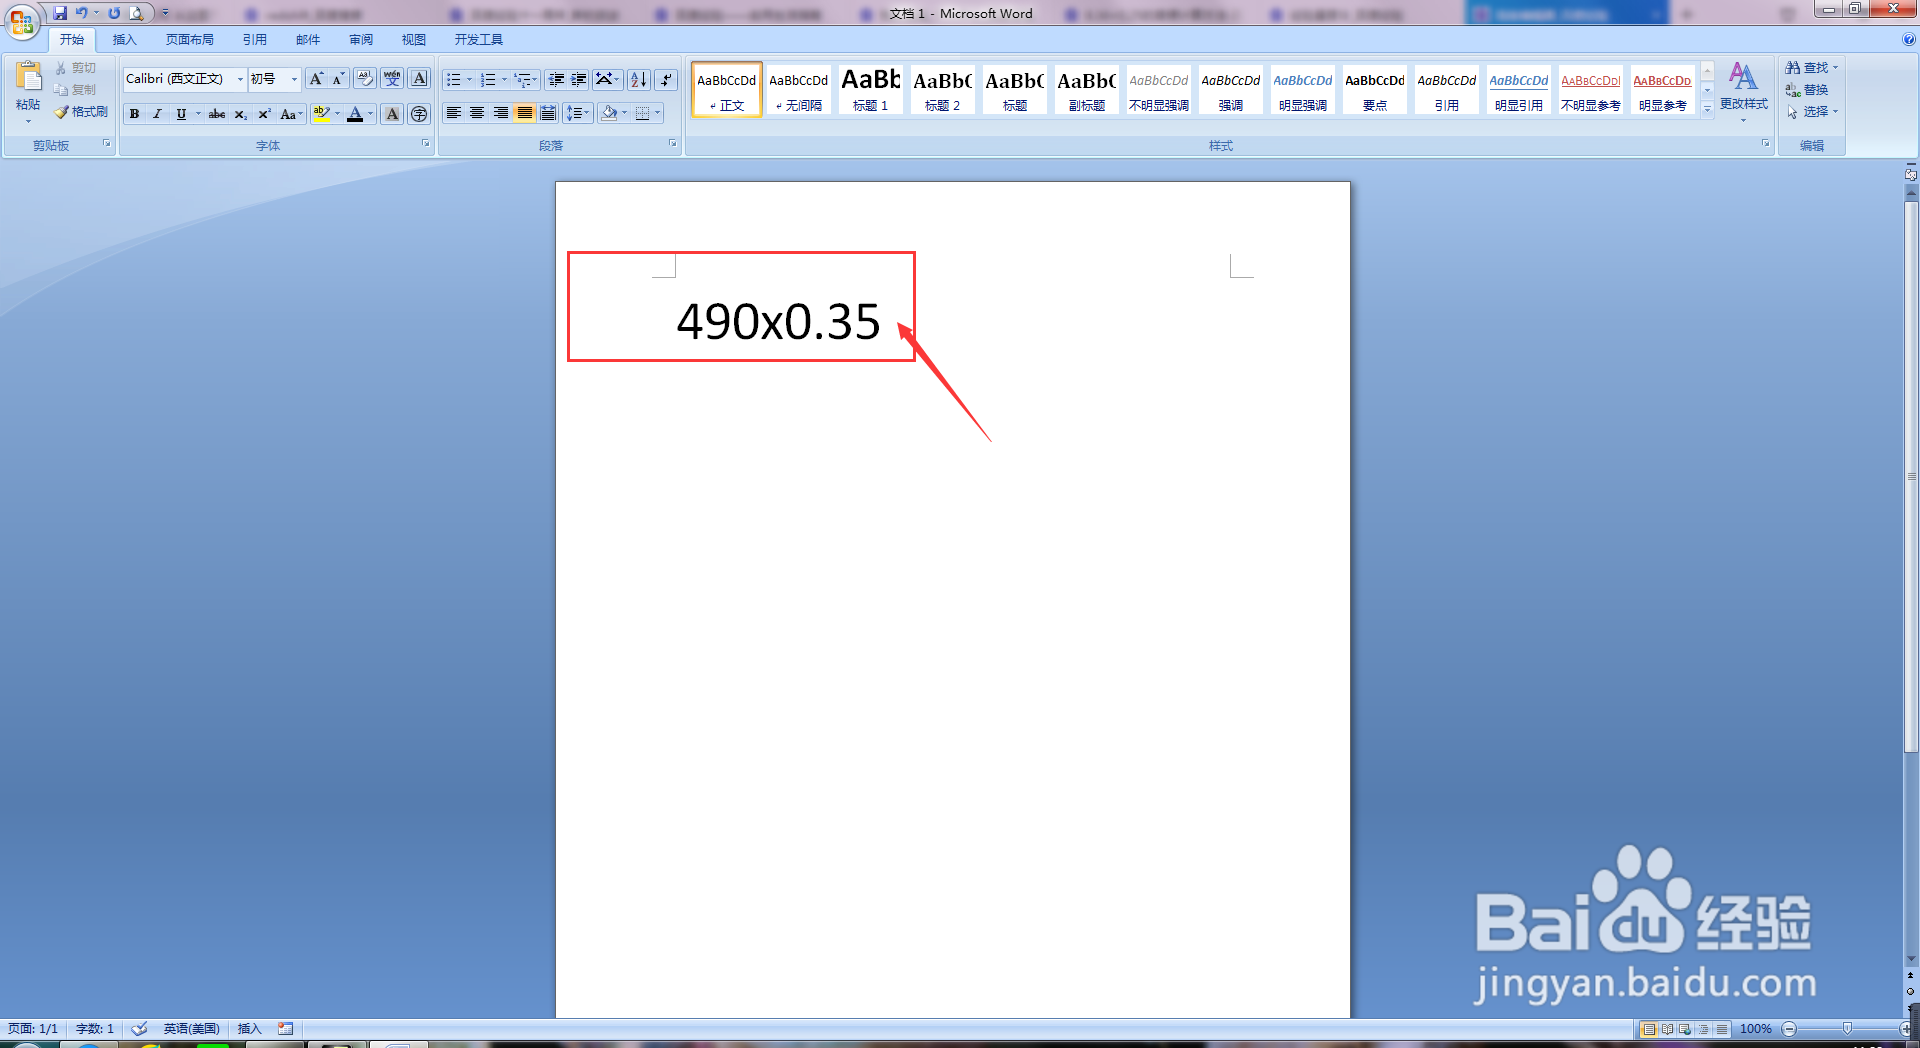The image size is (1920, 1048).
Task: Click the Redo icon in the quick access toolbar
Action: pyautogui.click(x=114, y=13)
